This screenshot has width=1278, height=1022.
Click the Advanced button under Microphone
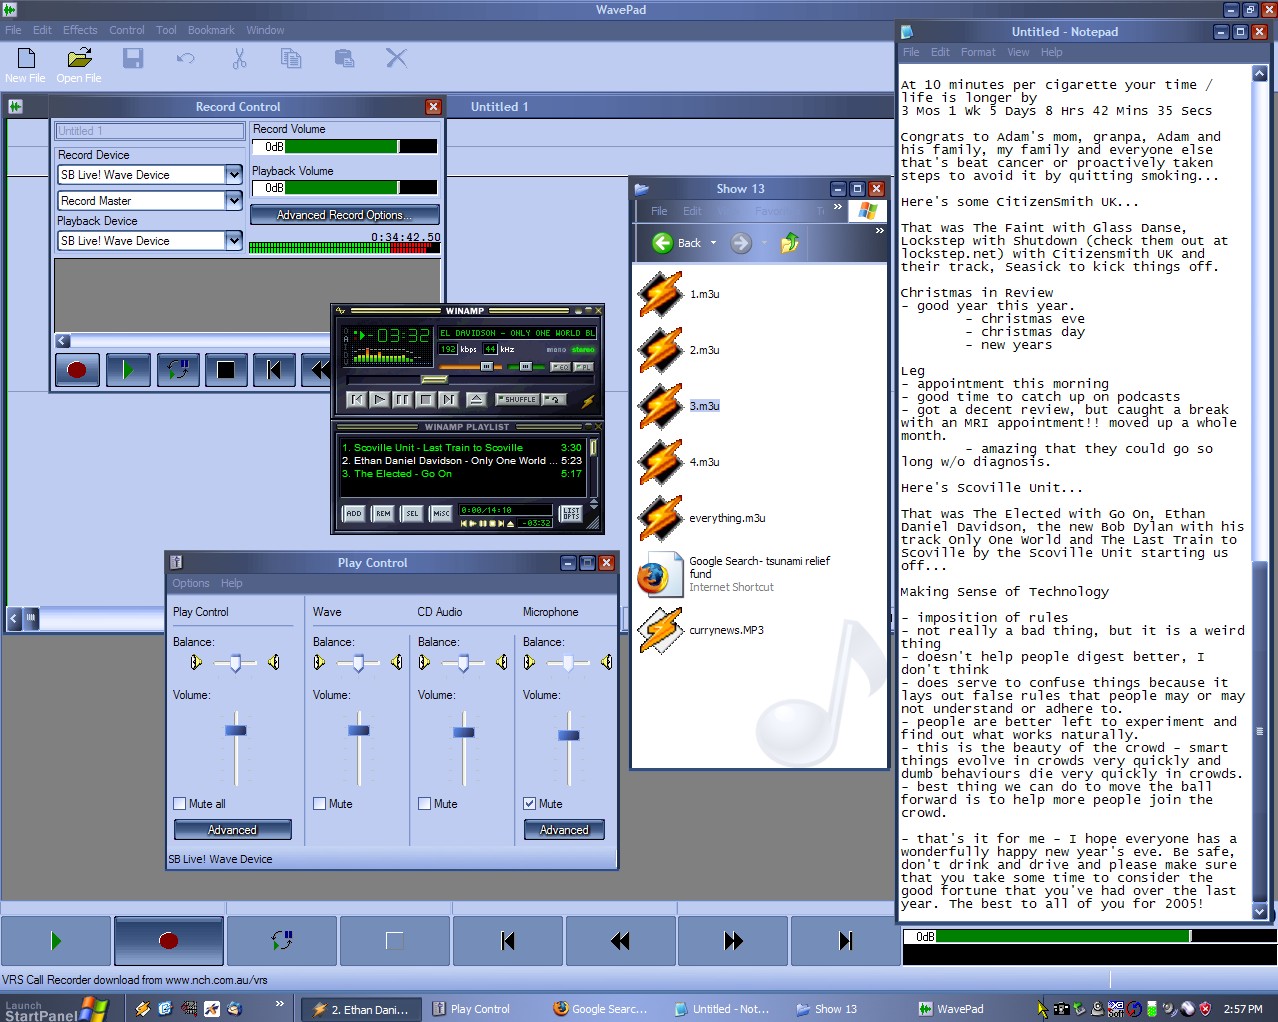[565, 830]
